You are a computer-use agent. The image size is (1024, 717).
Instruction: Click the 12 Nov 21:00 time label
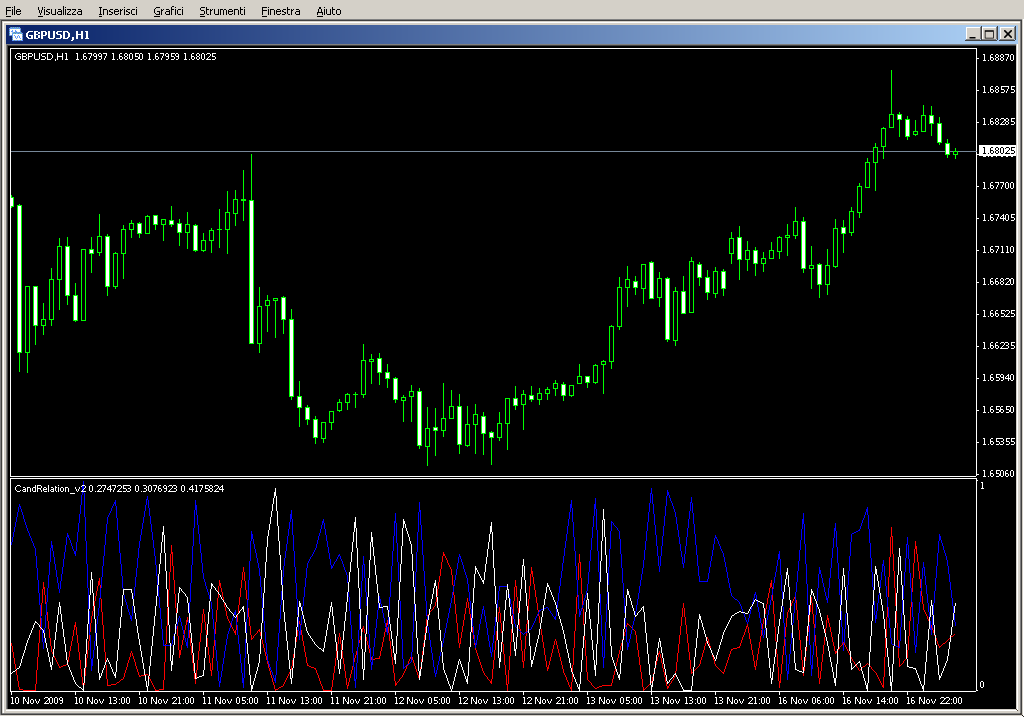click(x=550, y=701)
